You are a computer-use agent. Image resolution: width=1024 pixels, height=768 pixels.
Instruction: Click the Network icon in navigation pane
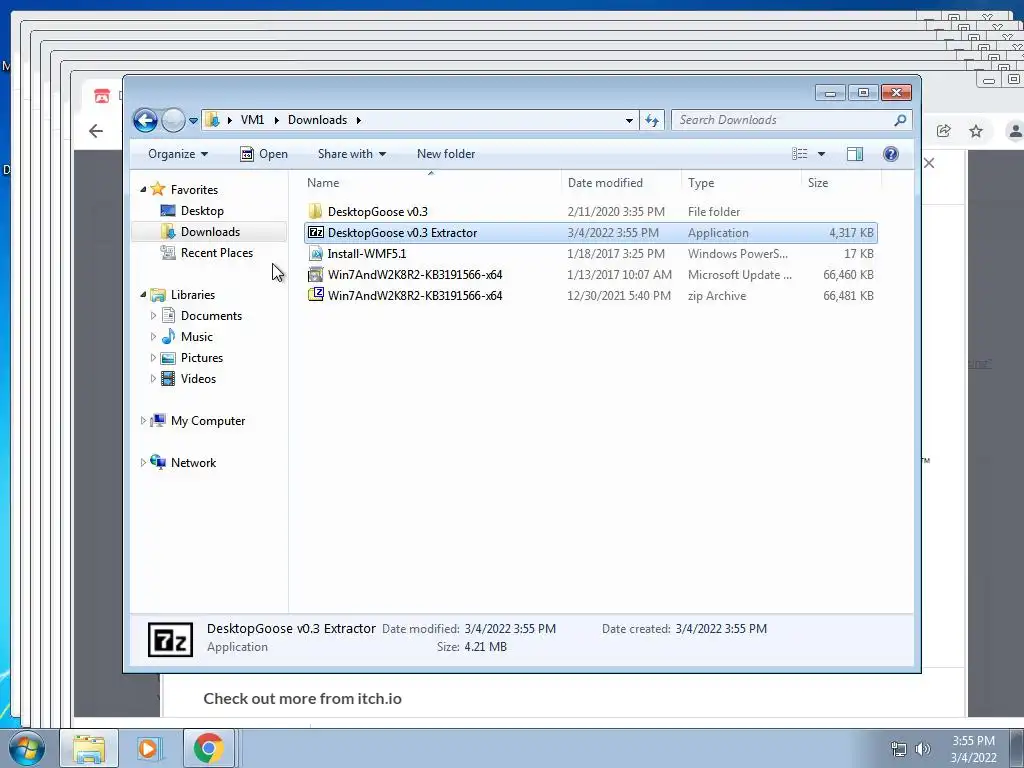tap(157, 462)
